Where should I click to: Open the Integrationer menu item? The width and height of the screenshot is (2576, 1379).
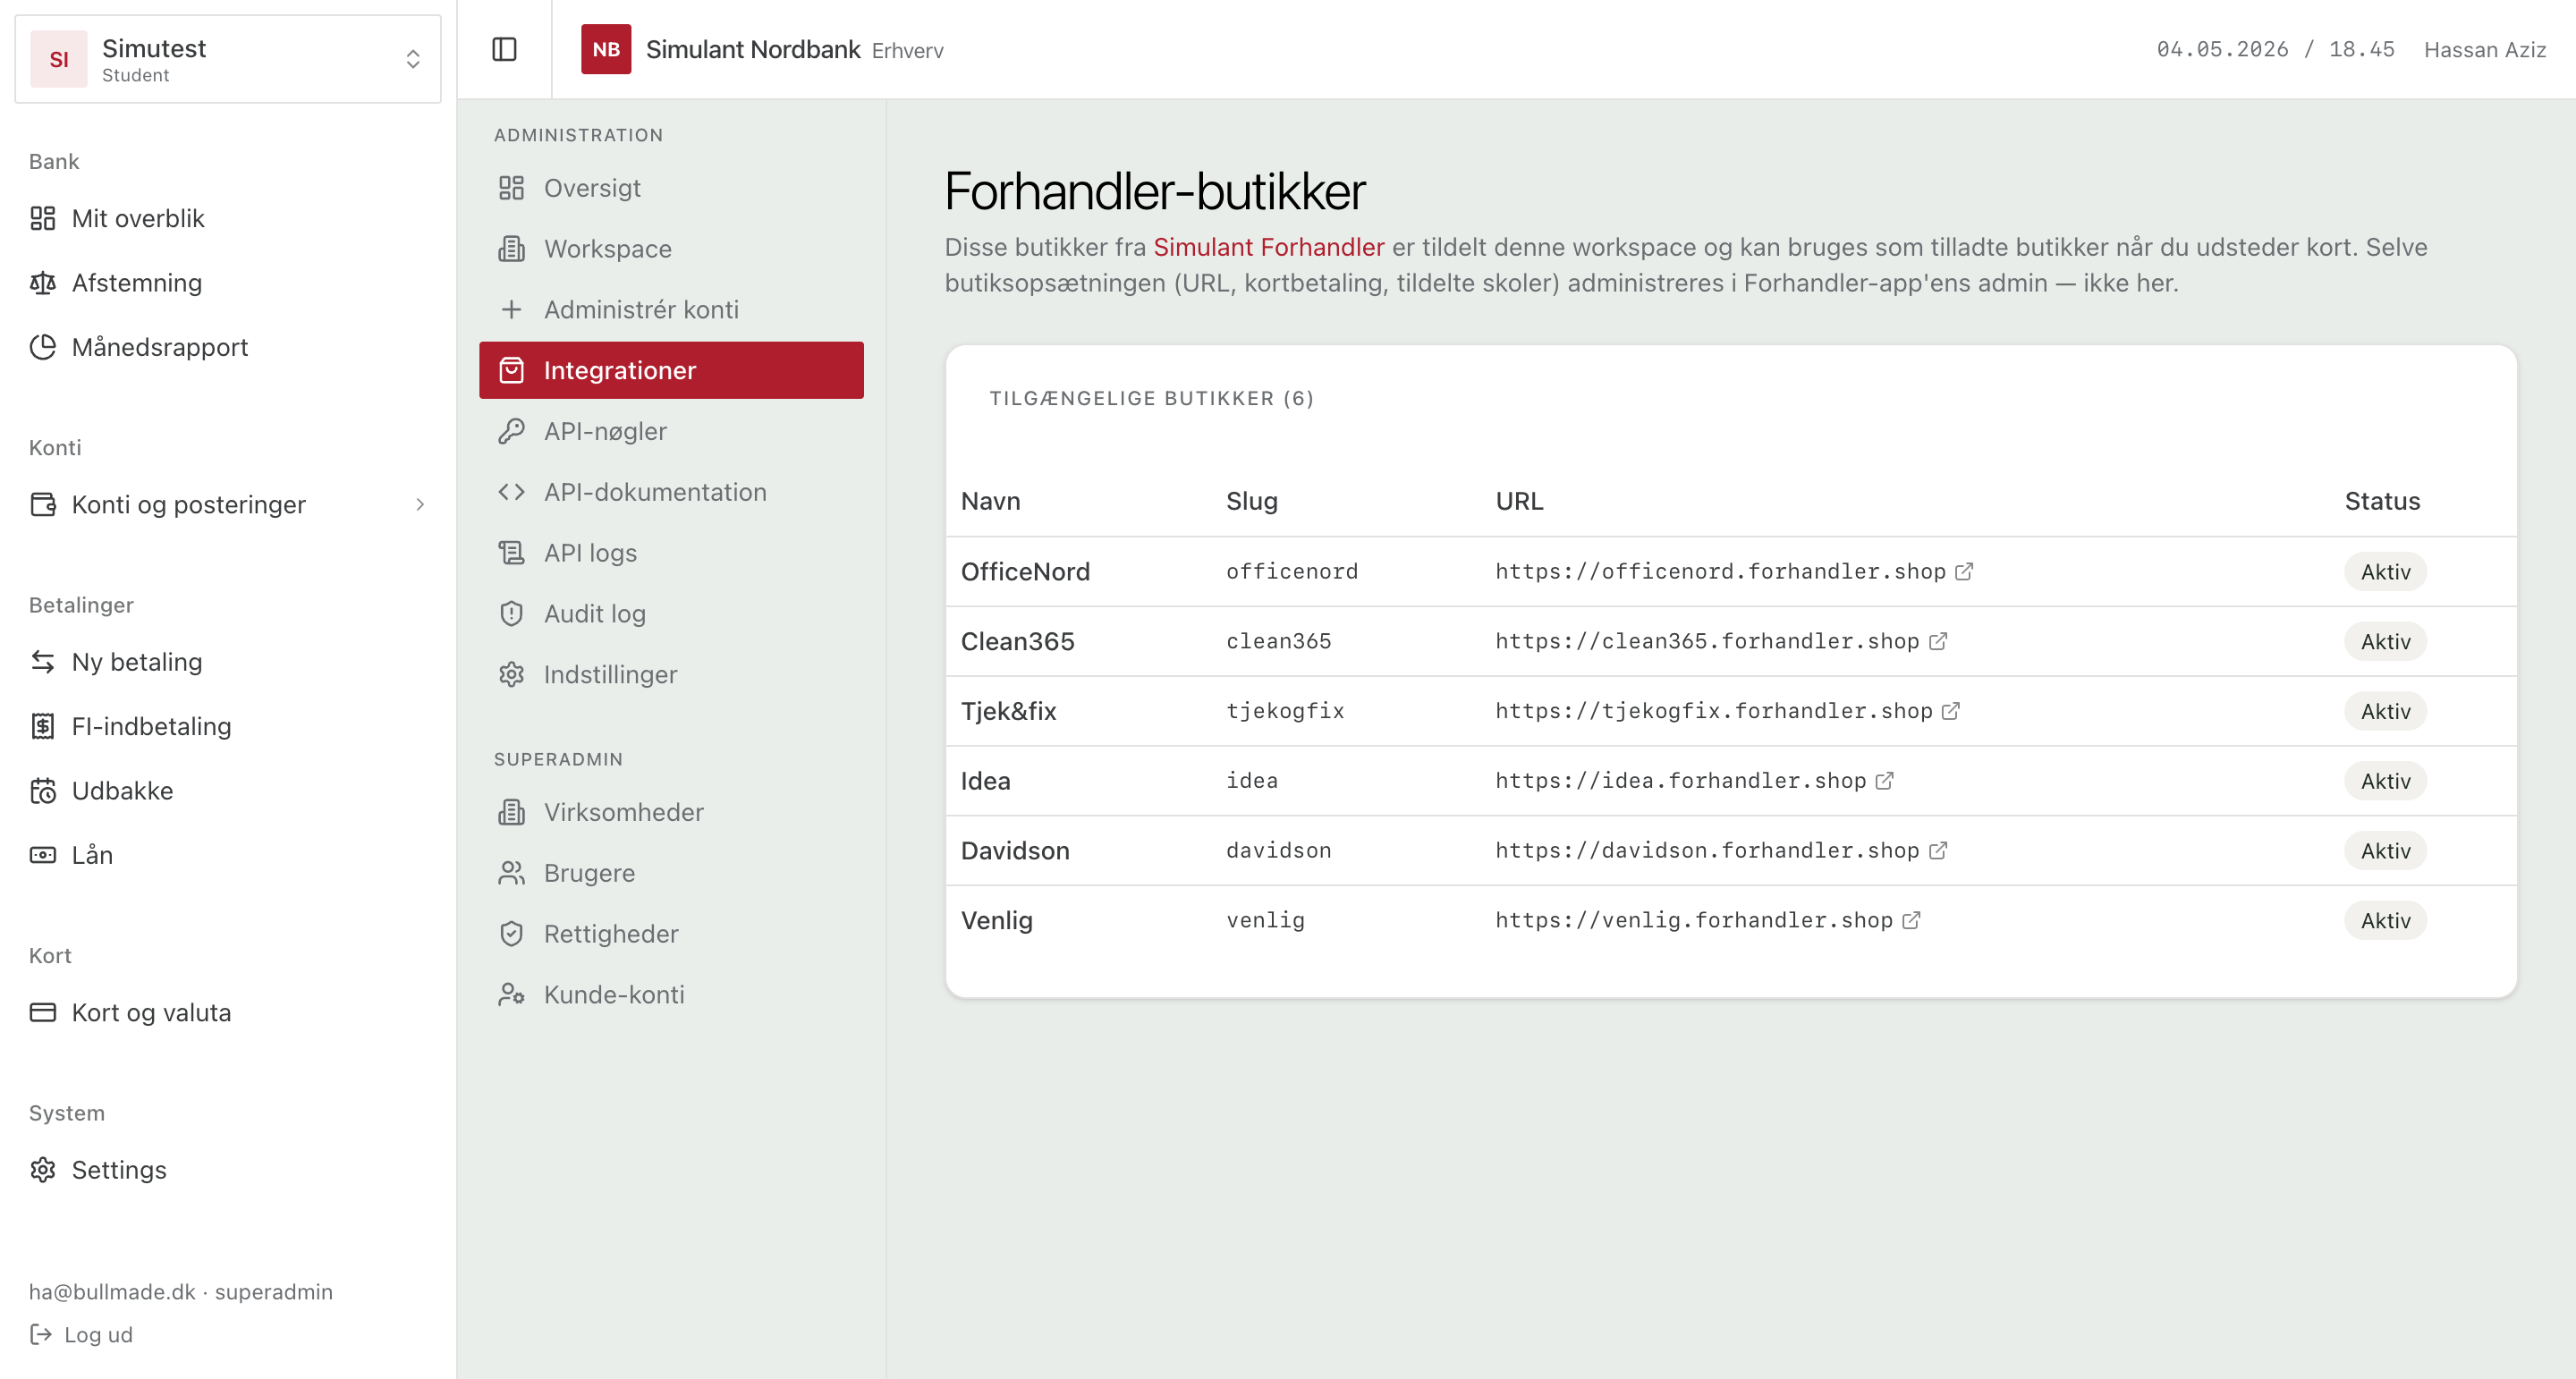[x=671, y=370]
